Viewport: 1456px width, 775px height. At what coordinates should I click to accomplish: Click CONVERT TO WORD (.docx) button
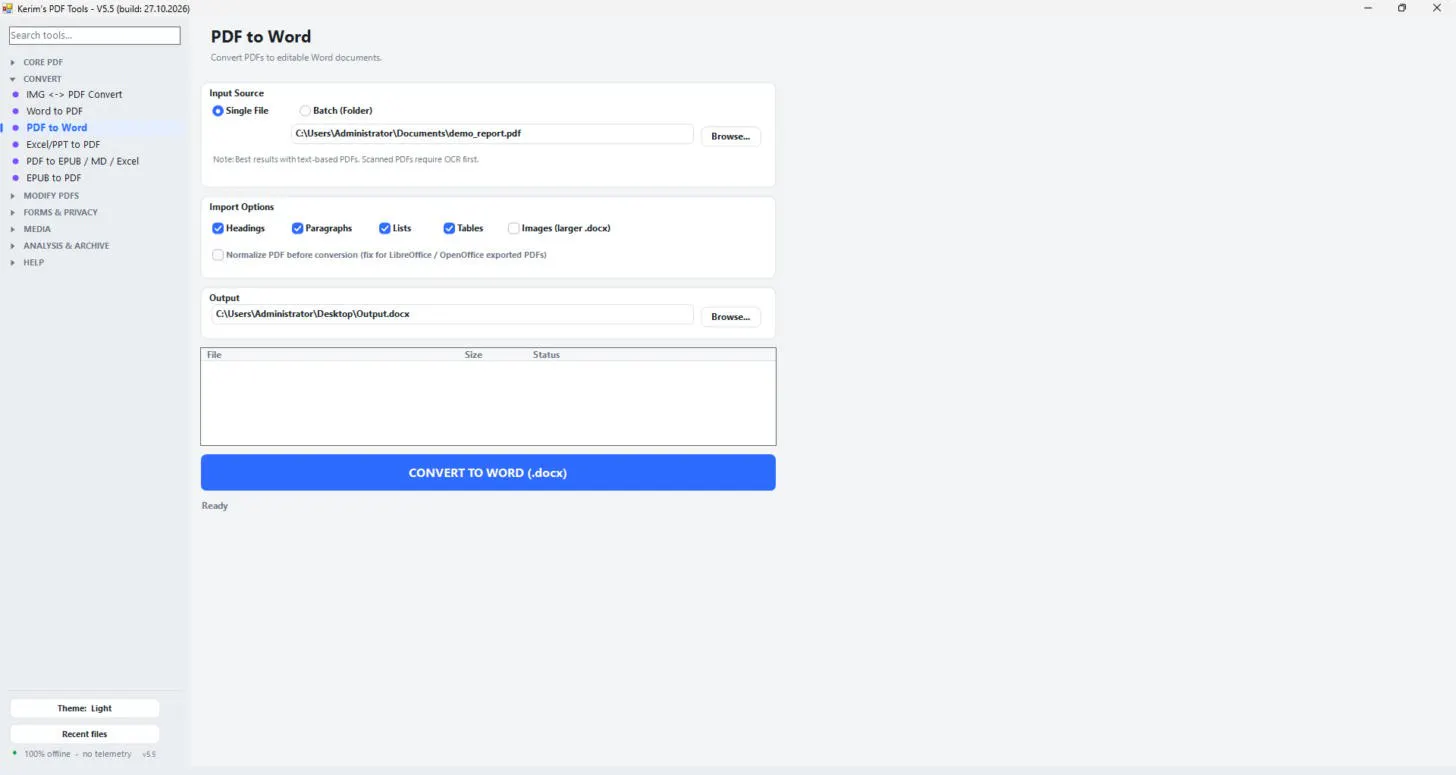488,473
